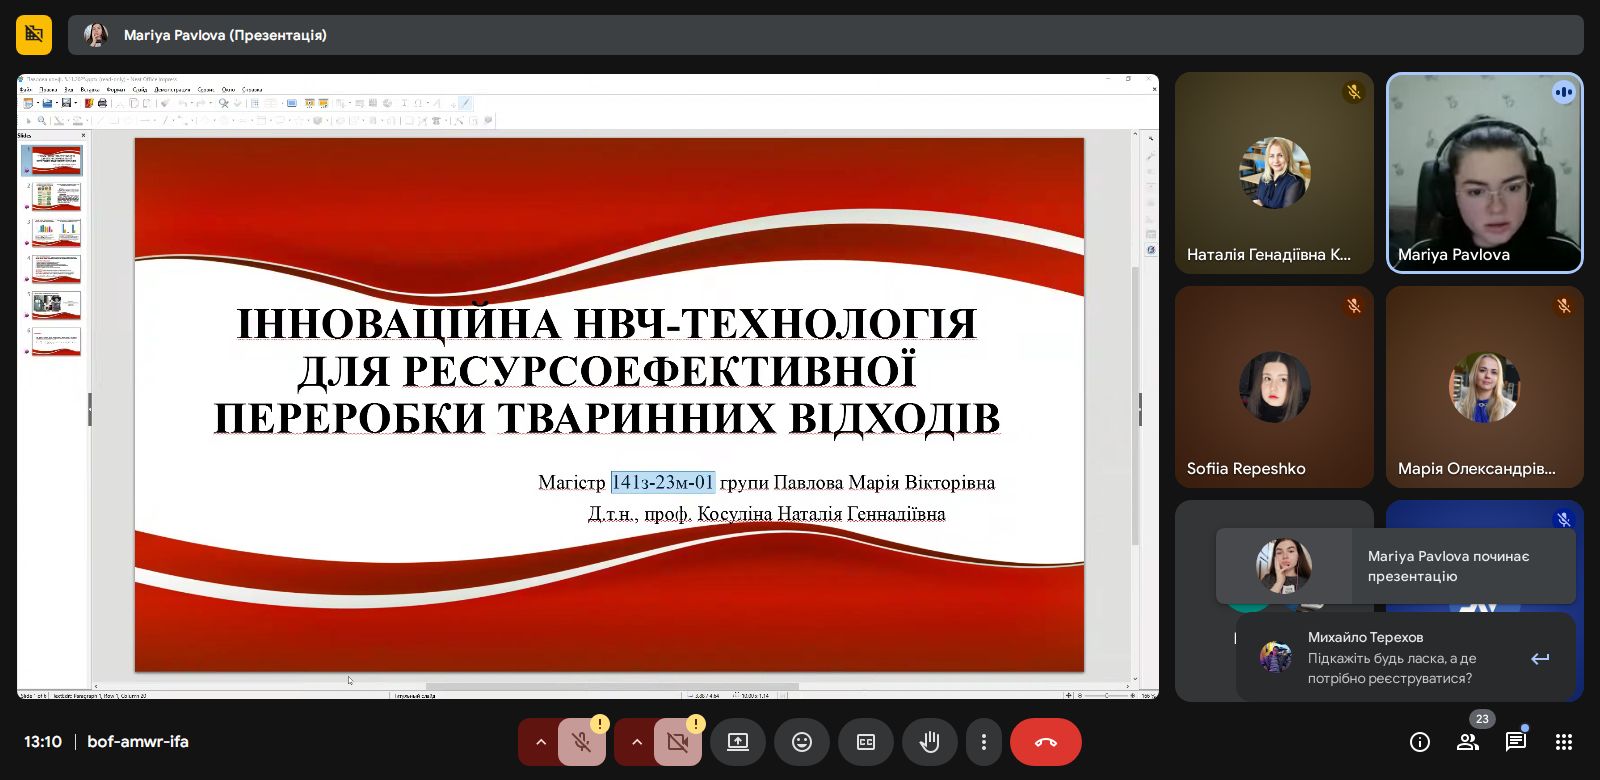Image resolution: width=1600 pixels, height=780 pixels.
Task: Unmute the microphone button
Action: click(x=581, y=742)
